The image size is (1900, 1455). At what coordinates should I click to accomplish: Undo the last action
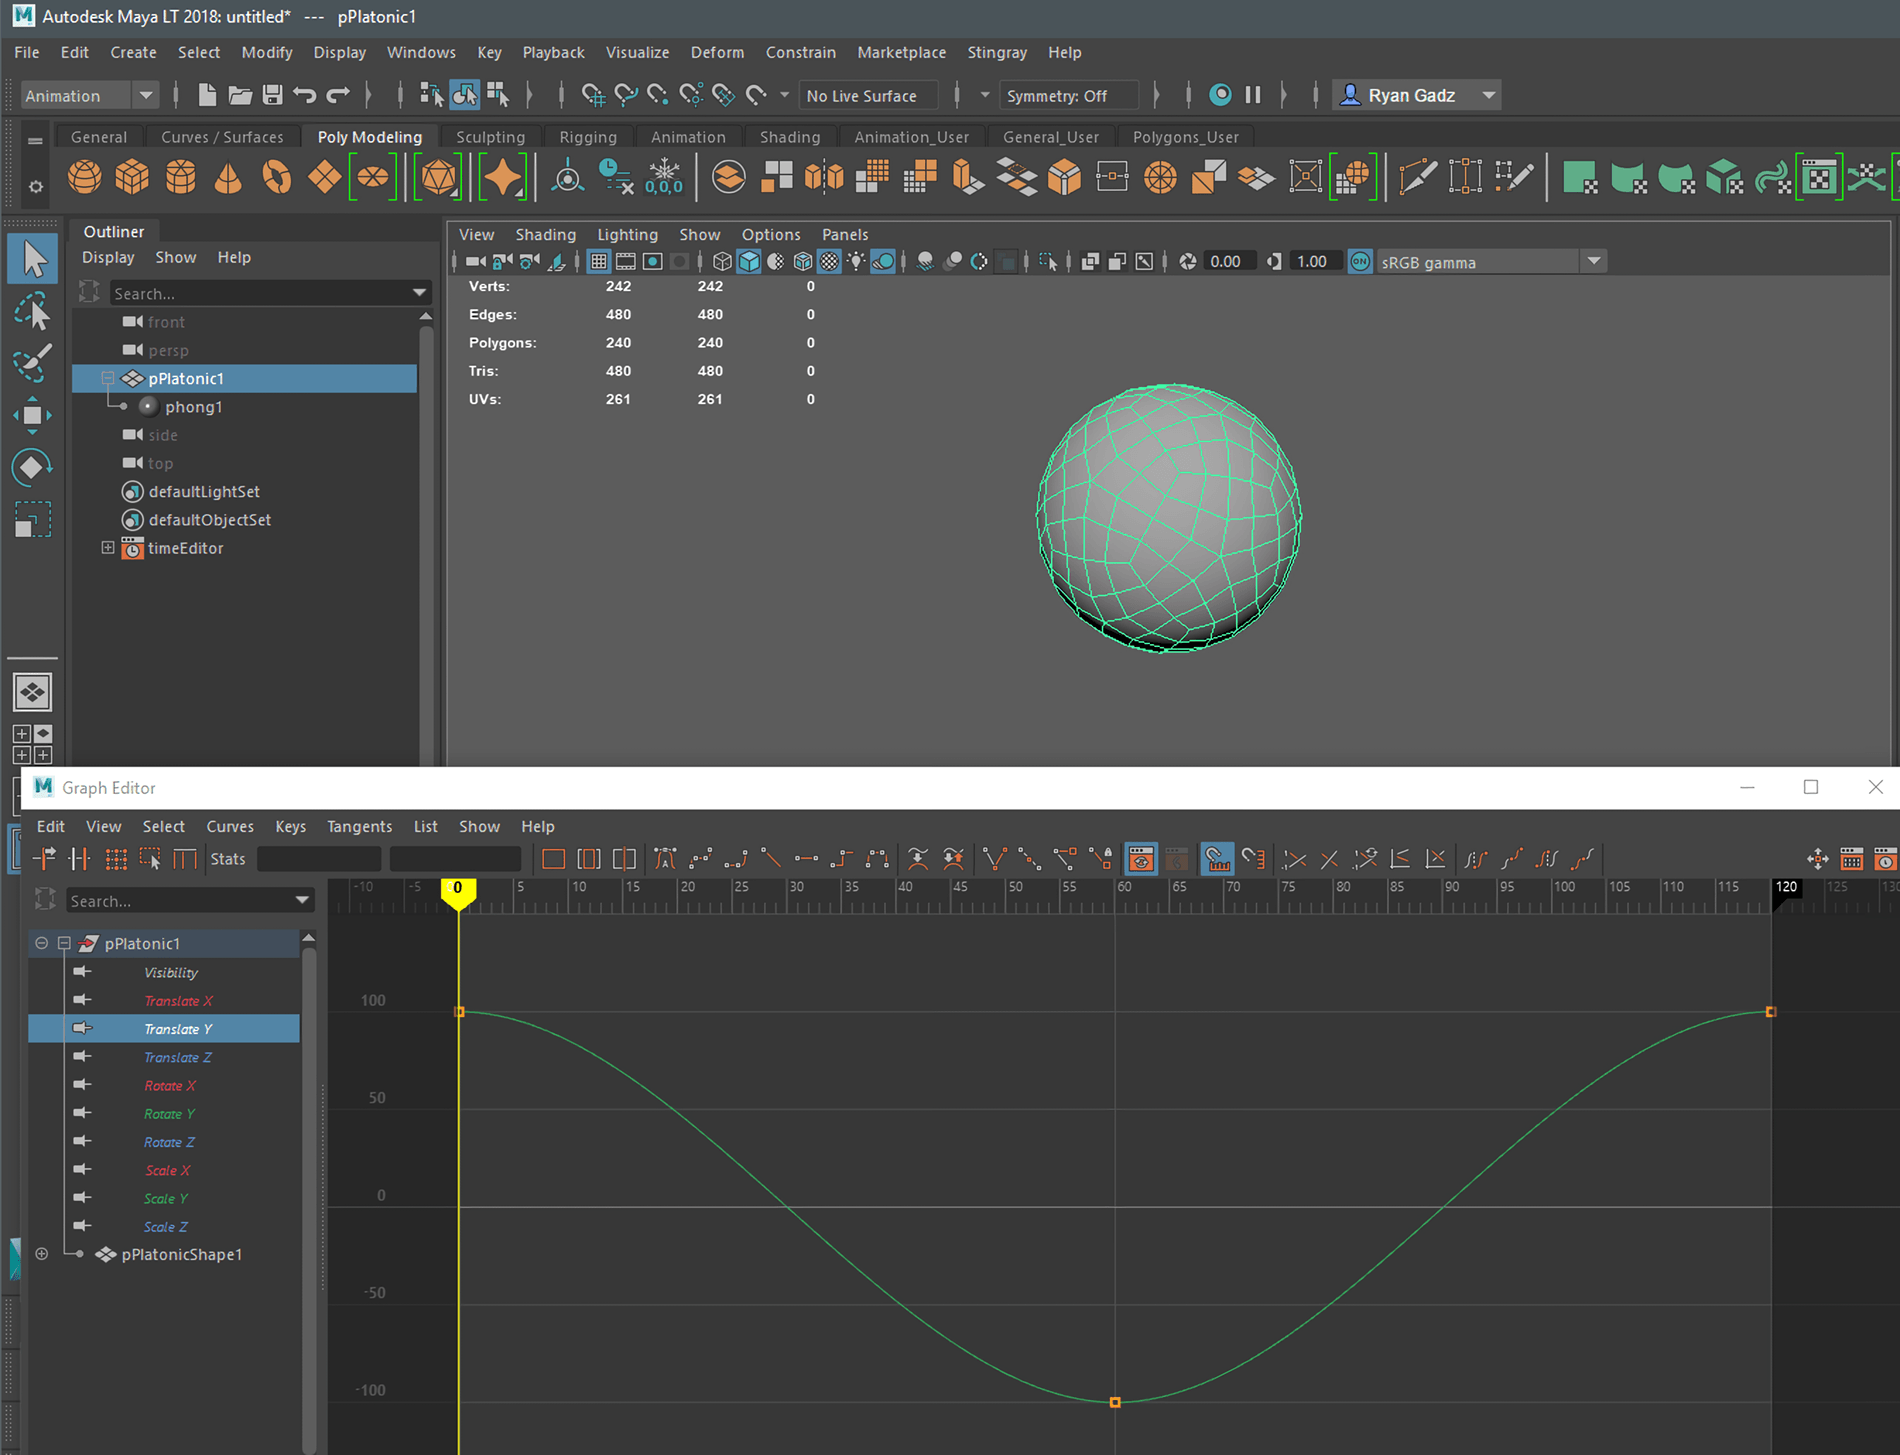pyautogui.click(x=305, y=95)
